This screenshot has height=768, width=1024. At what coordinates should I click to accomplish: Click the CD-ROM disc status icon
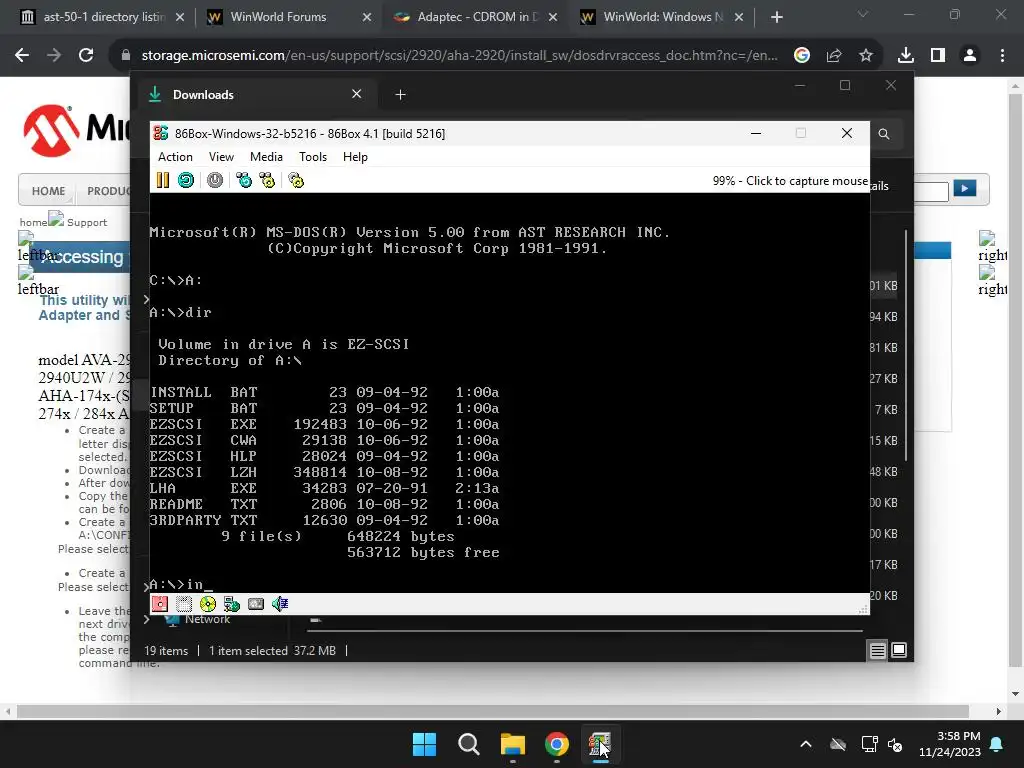pos(208,604)
